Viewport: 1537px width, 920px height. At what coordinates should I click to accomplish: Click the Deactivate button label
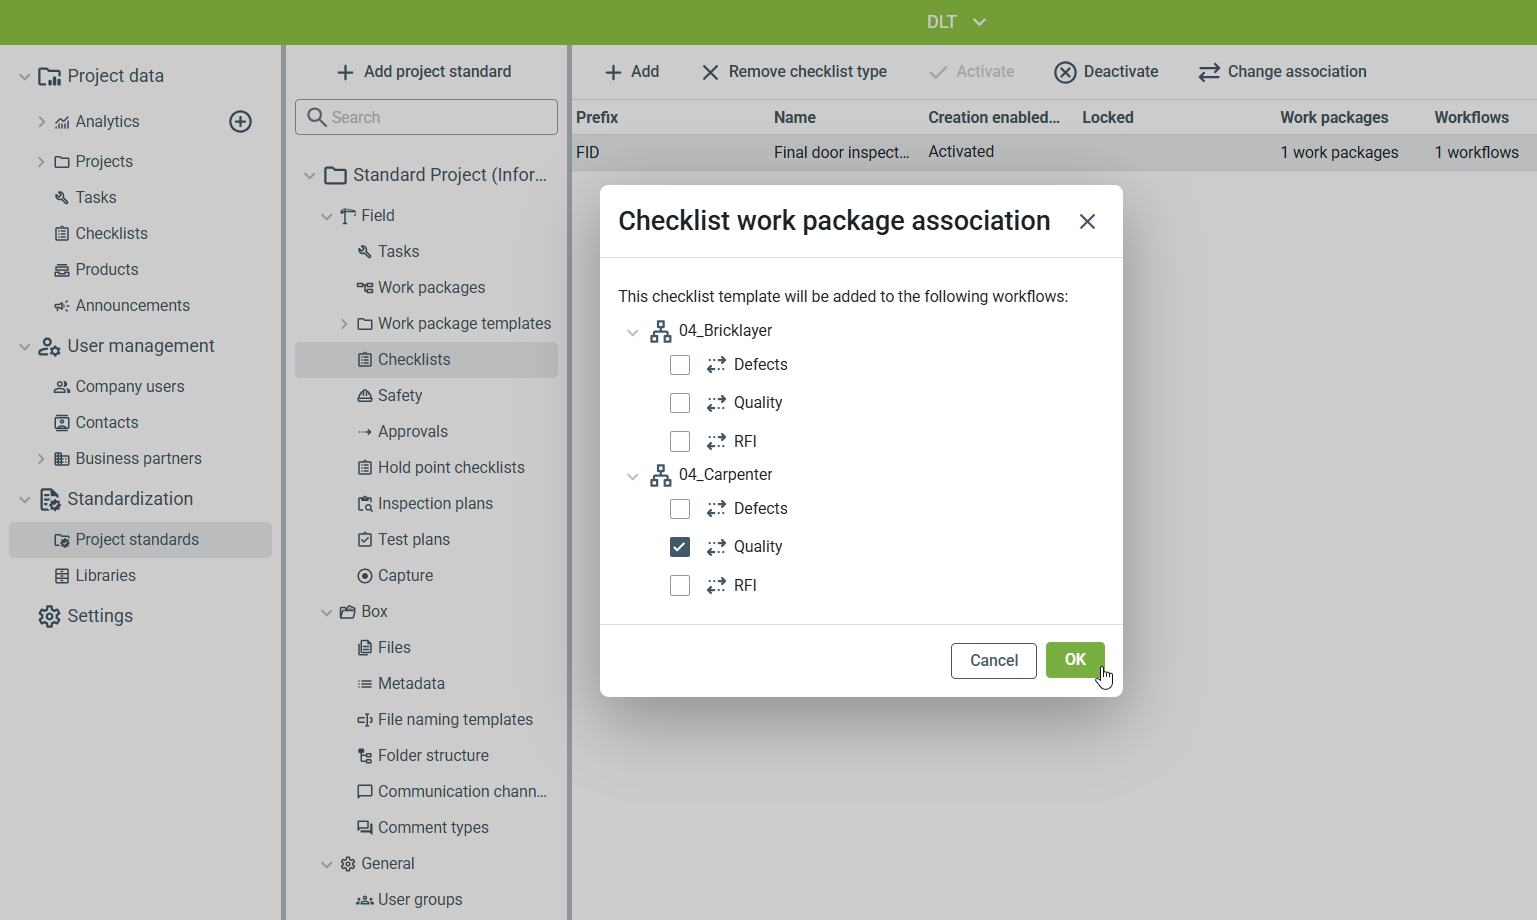pyautogui.click(x=1121, y=72)
